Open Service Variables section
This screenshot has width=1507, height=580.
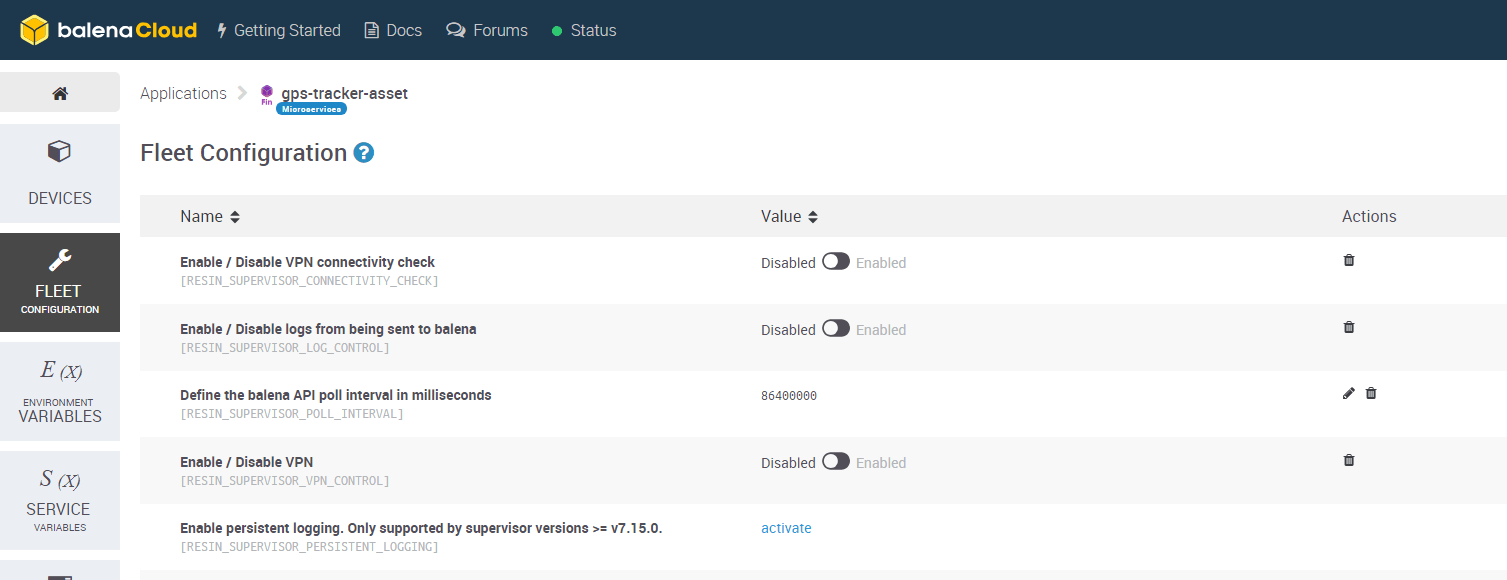click(60, 500)
